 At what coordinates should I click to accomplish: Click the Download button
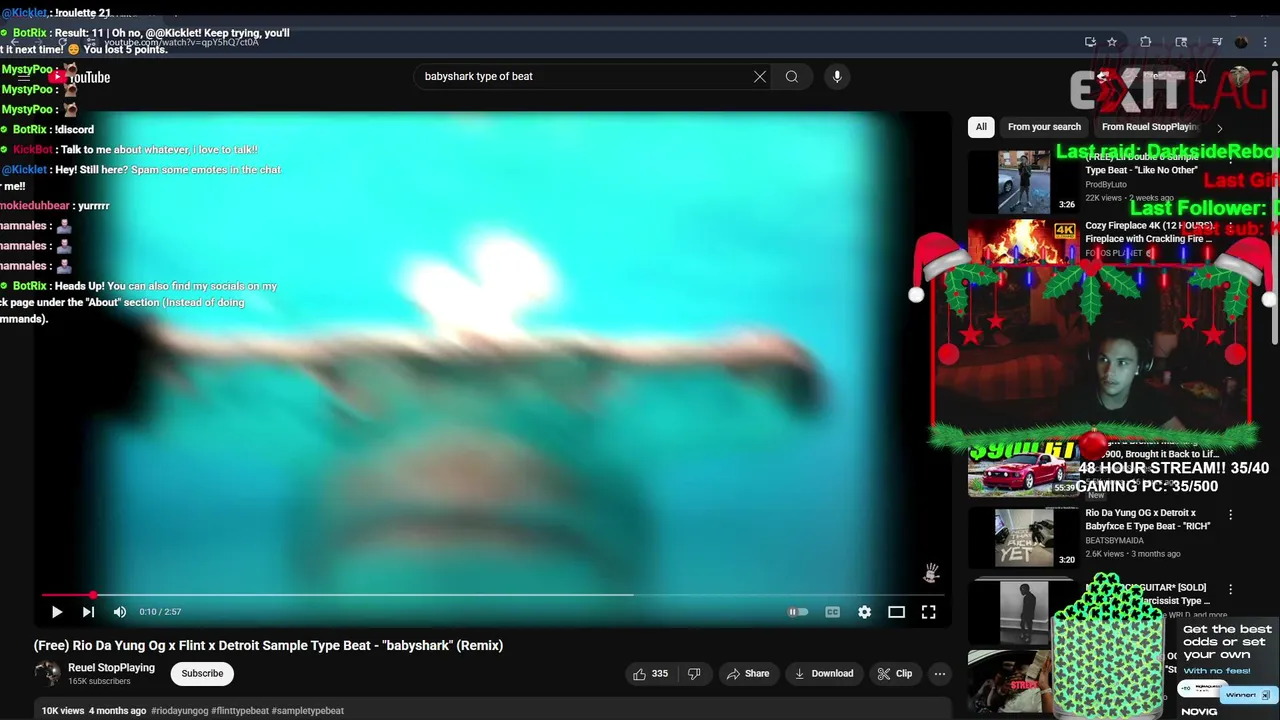click(823, 674)
